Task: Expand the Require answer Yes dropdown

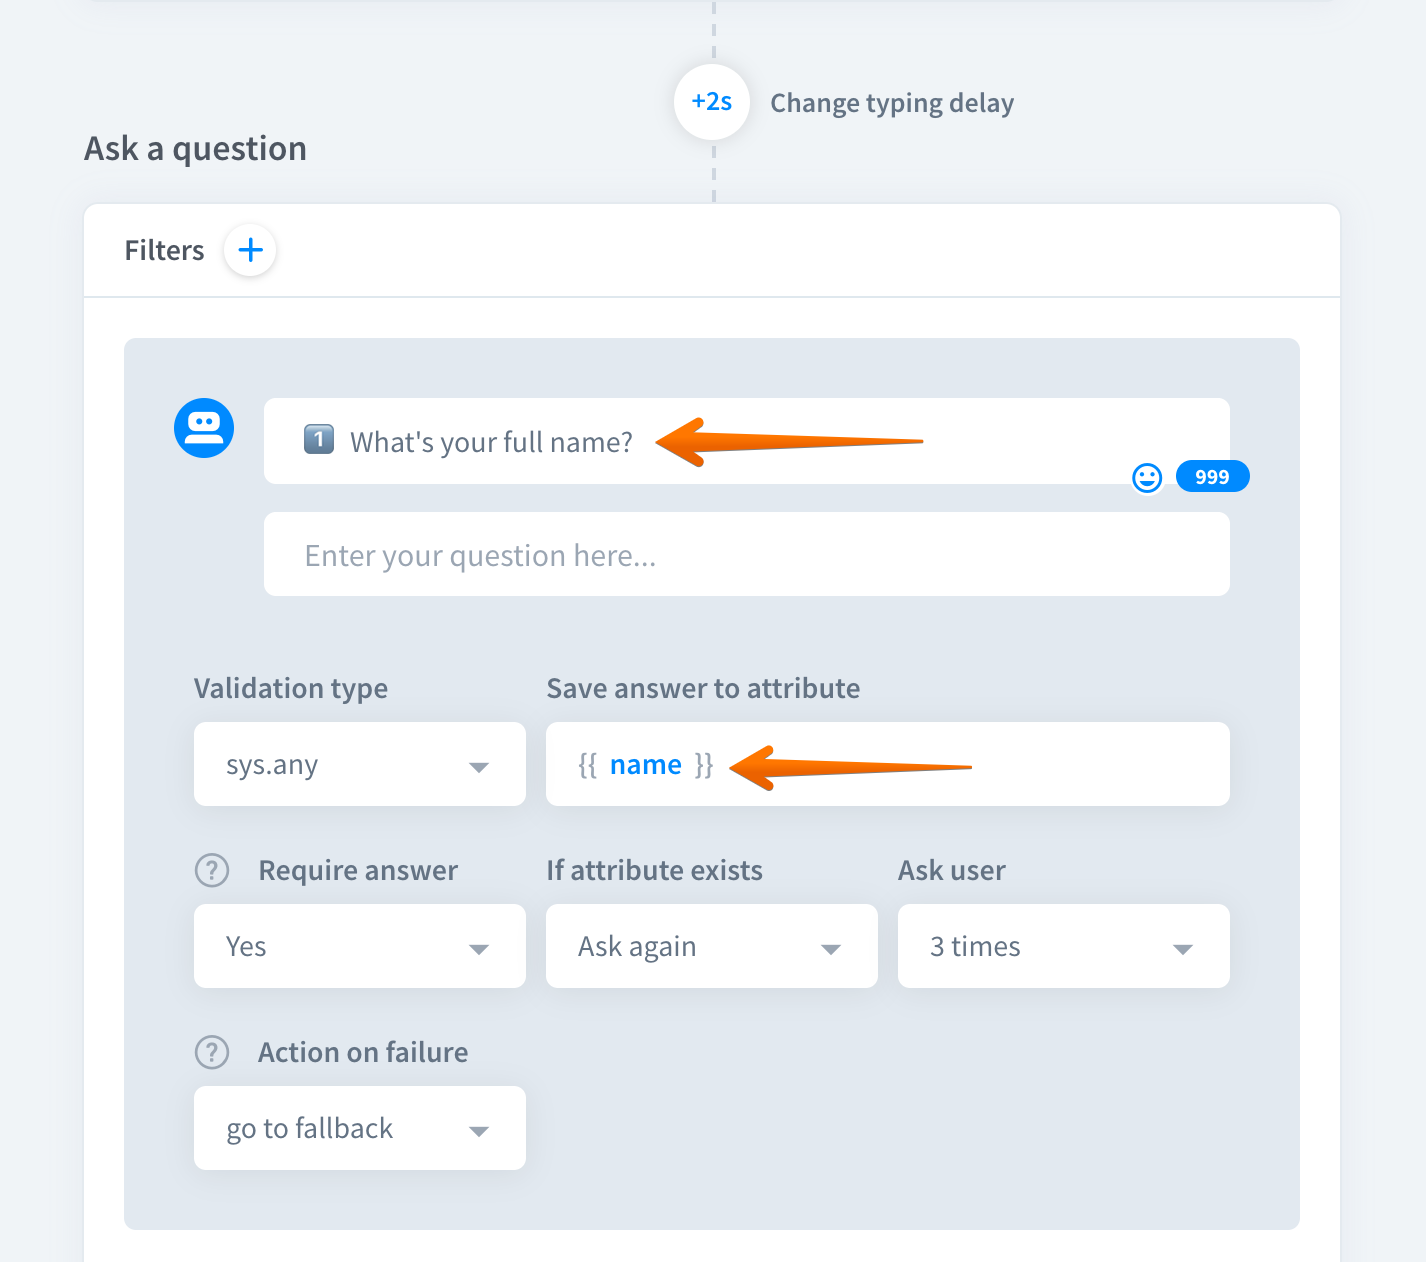Action: click(x=359, y=947)
